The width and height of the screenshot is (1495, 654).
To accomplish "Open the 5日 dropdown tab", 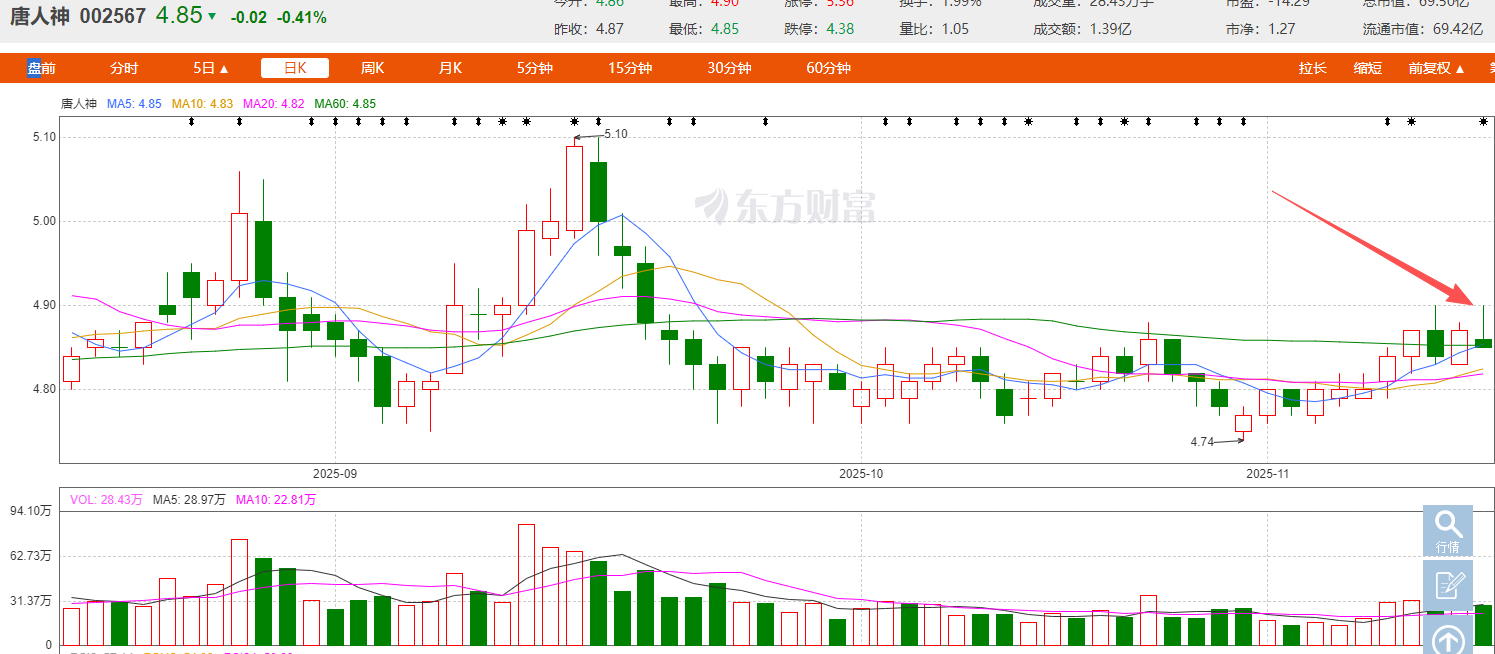I will 211,68.
